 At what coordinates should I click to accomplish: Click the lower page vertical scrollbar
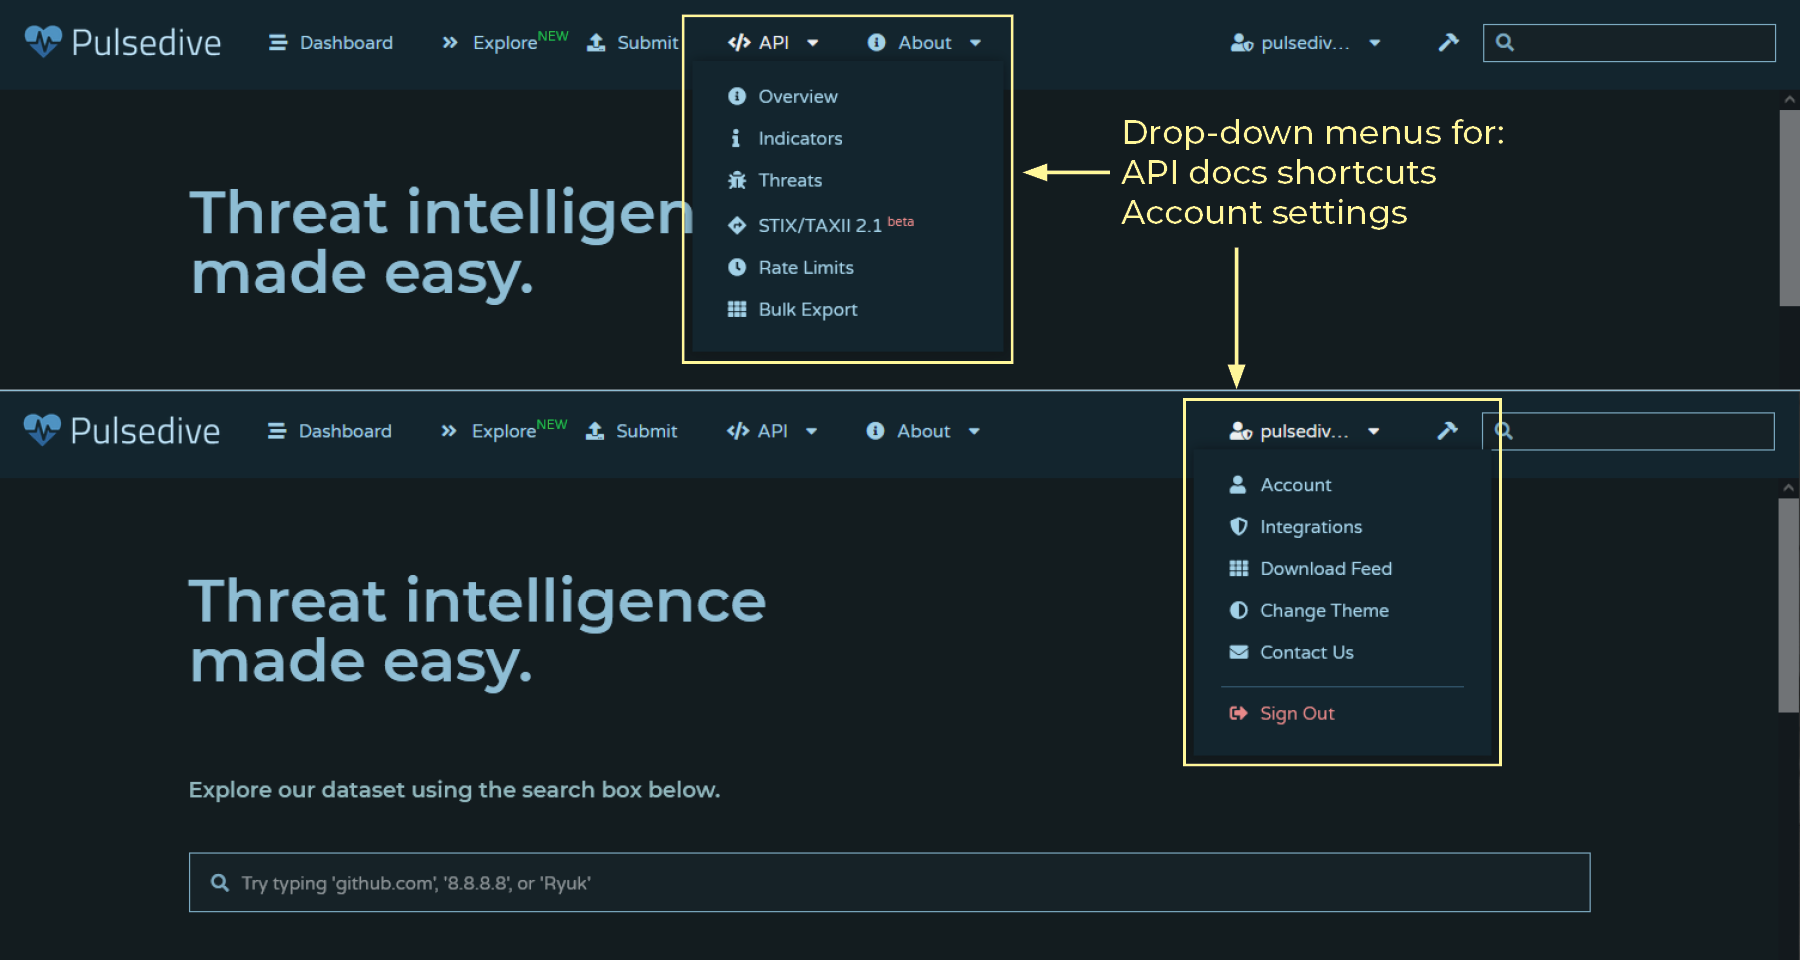click(1789, 605)
